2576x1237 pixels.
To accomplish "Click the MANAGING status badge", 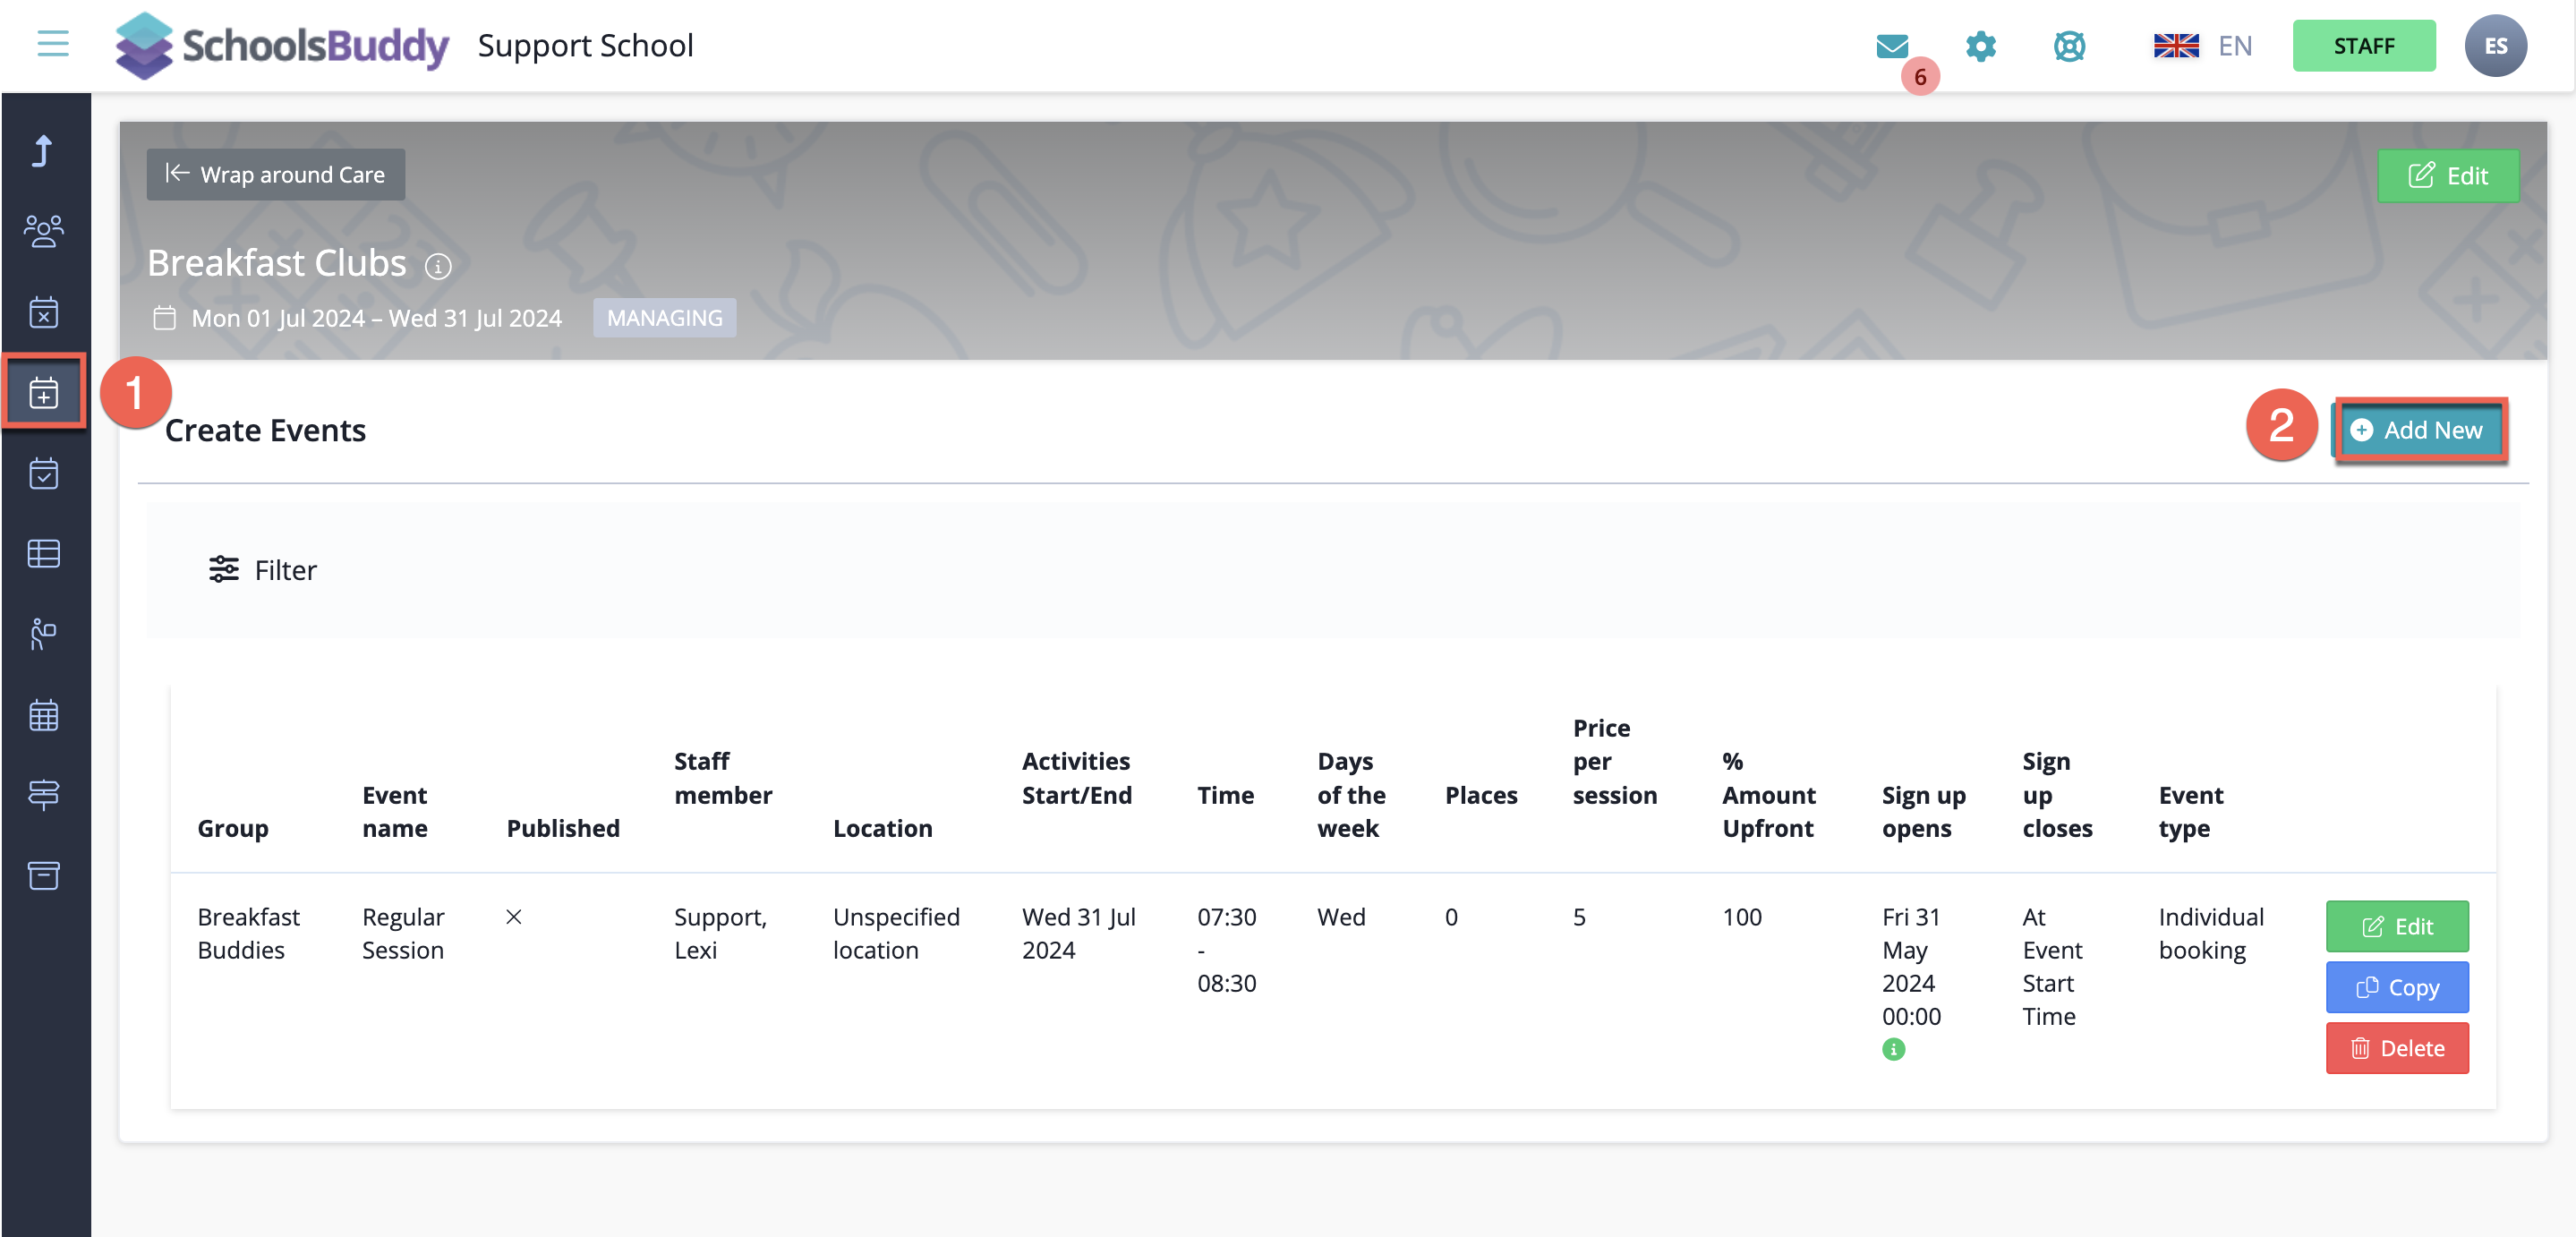I will click(664, 318).
